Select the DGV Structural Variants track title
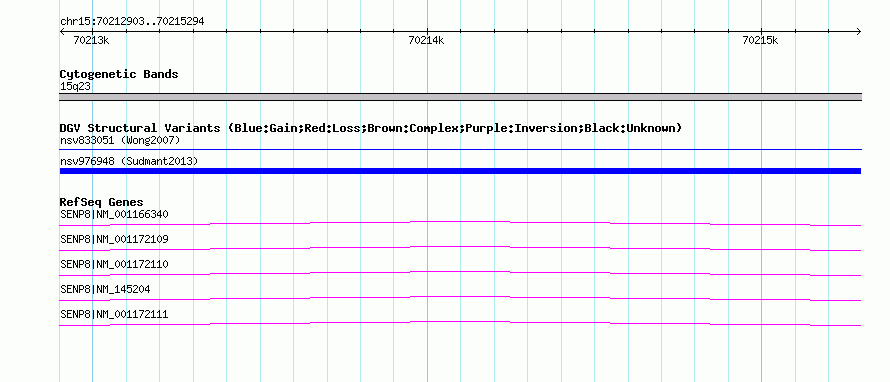The height and width of the screenshot is (382, 890). tap(371, 128)
